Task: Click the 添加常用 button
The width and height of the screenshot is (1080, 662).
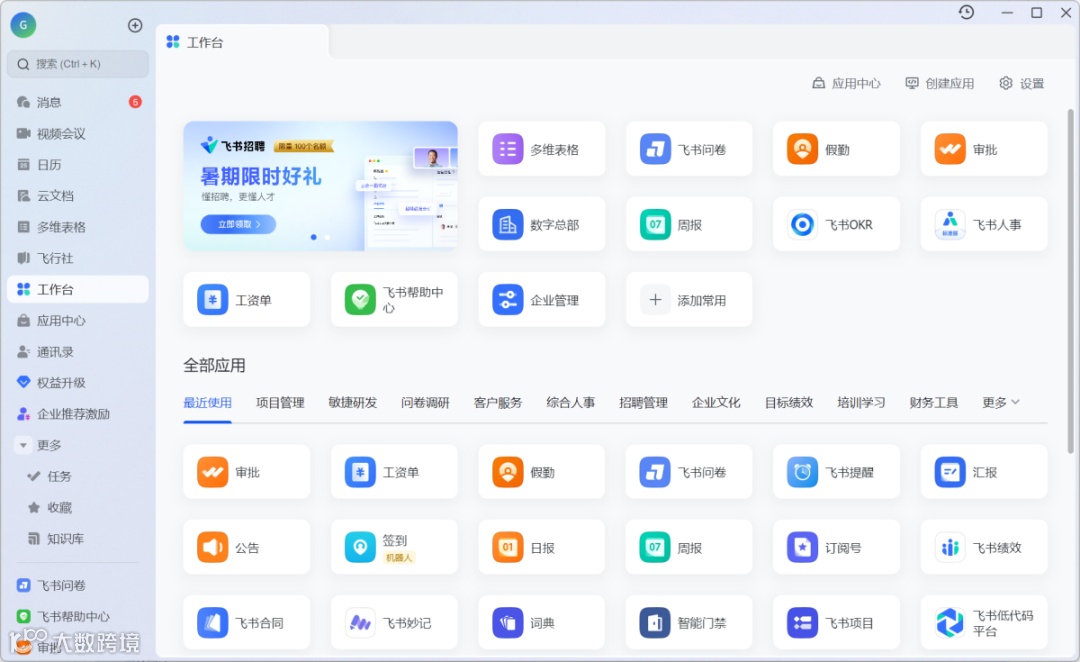Action: 689,300
